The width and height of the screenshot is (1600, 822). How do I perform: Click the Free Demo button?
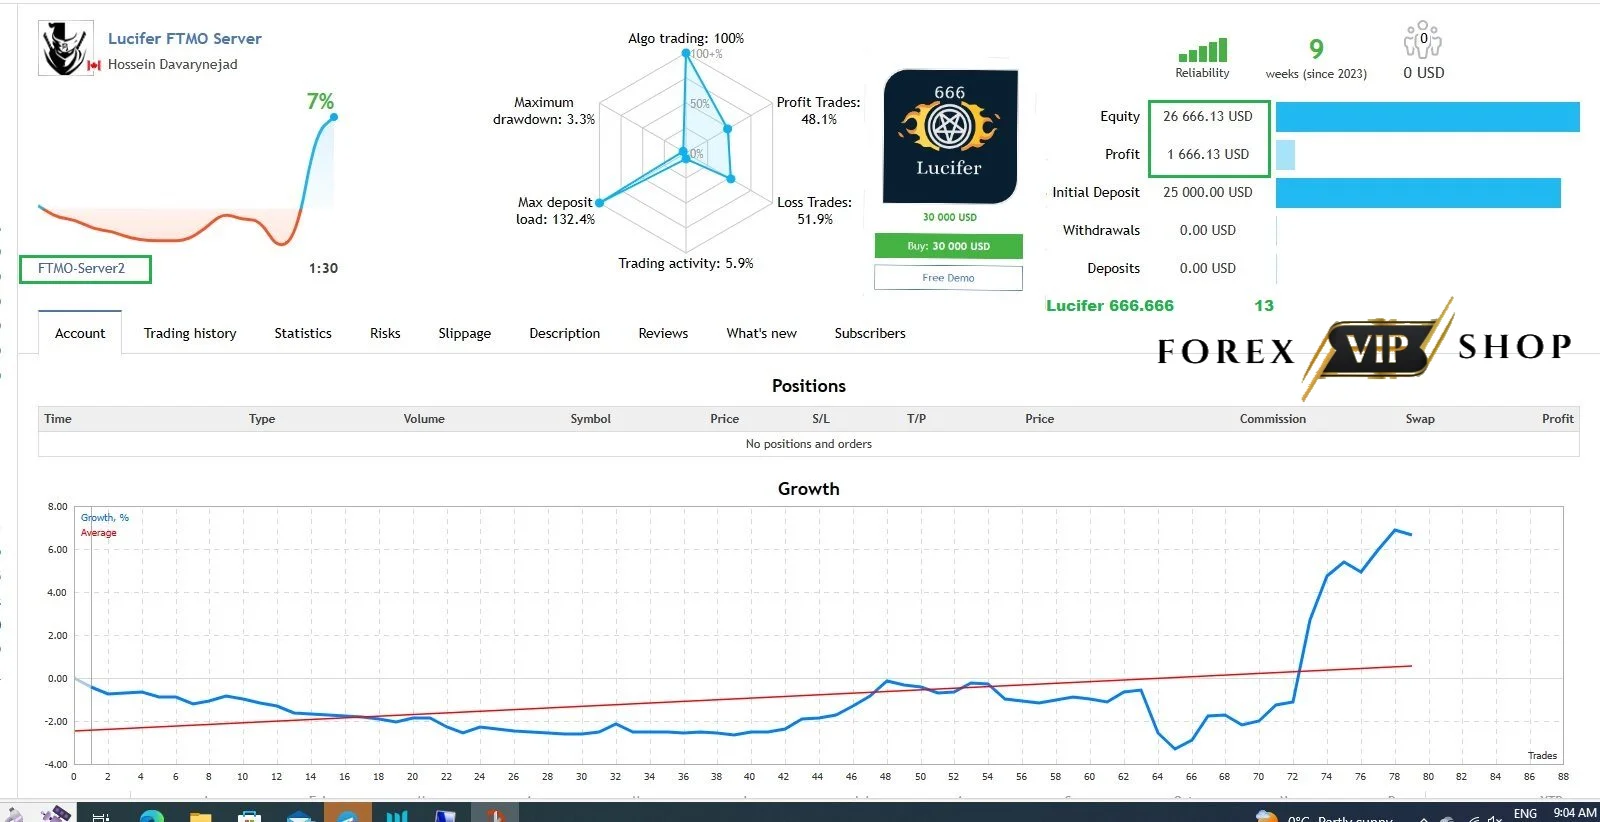(948, 278)
